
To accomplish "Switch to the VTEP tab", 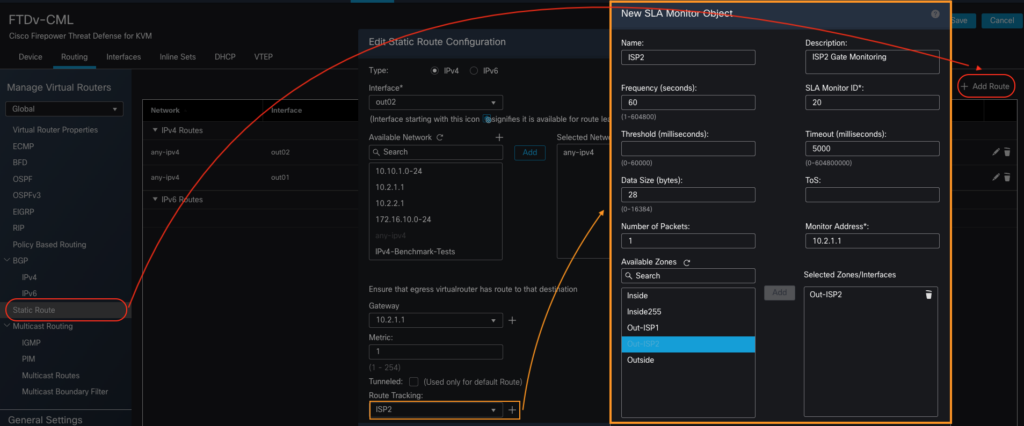I will 263,57.
